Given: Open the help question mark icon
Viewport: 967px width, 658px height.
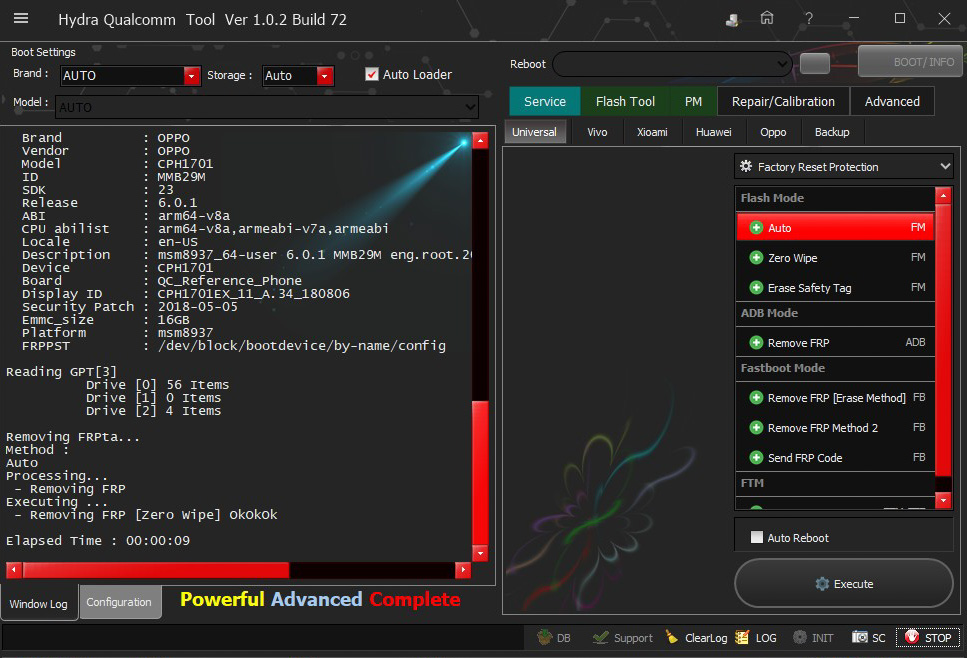Looking at the screenshot, I should 807,19.
